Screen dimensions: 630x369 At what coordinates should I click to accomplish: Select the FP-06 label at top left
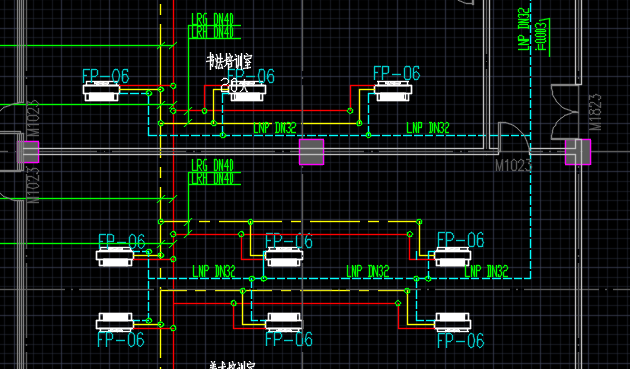click(x=106, y=76)
